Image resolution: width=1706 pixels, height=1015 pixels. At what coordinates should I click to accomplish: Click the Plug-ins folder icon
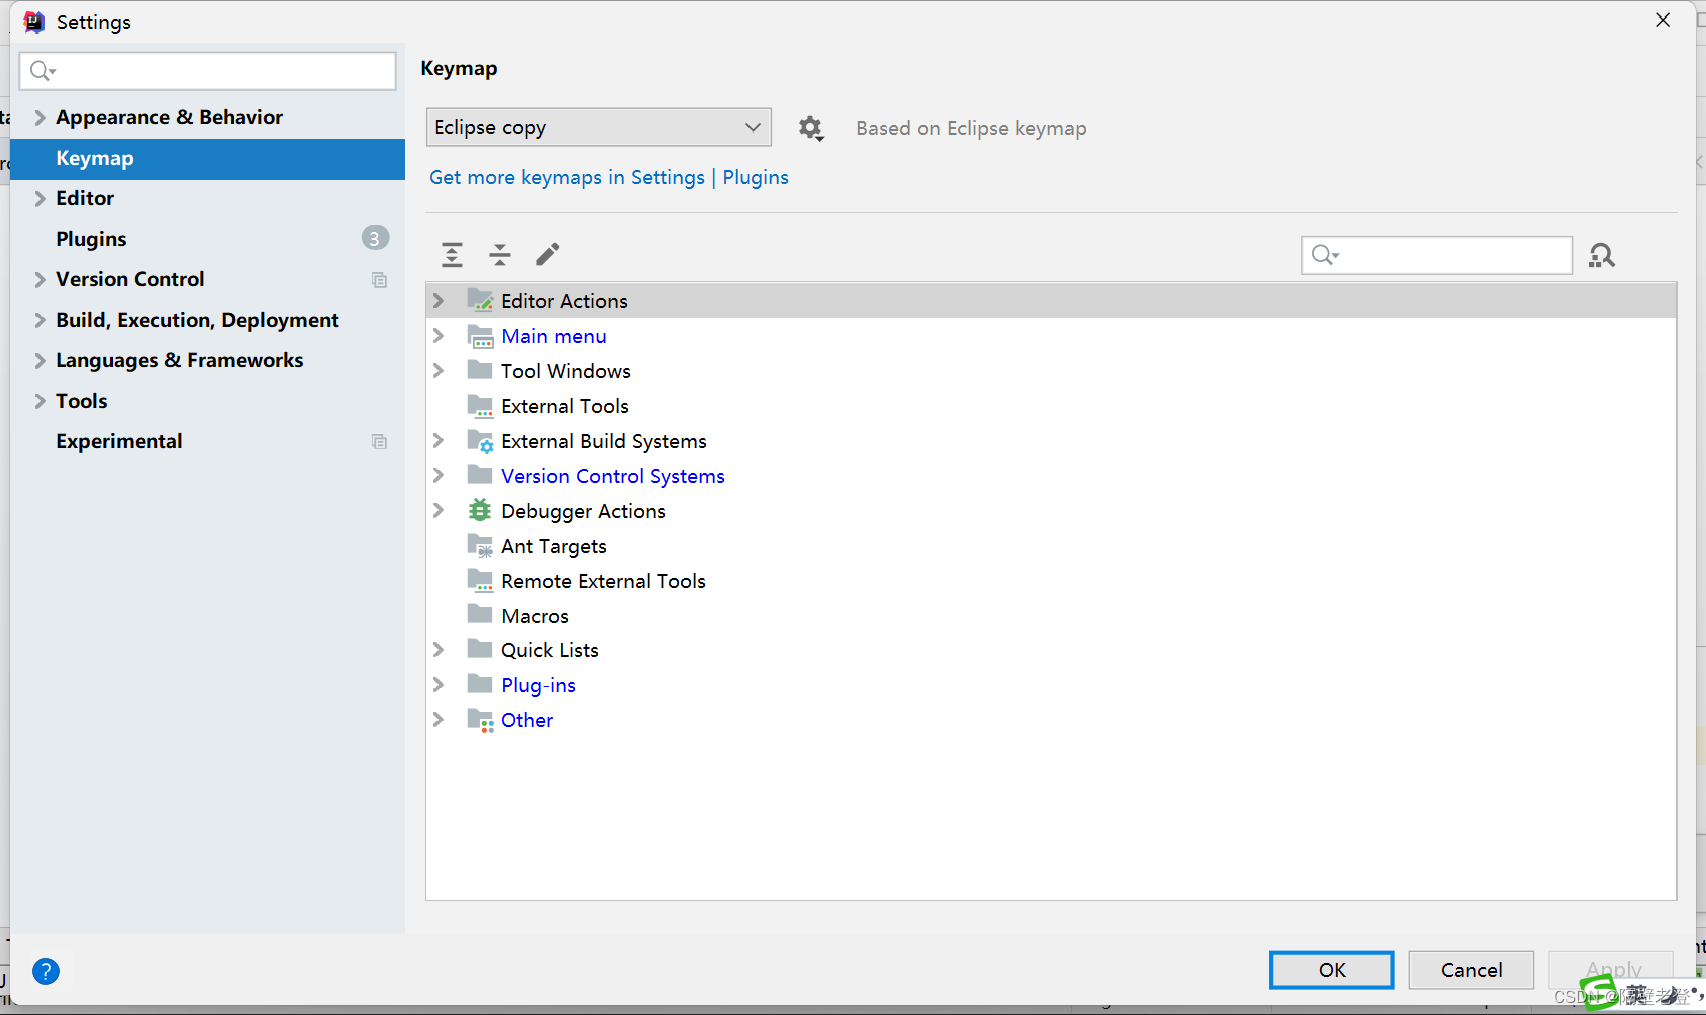pos(481,684)
